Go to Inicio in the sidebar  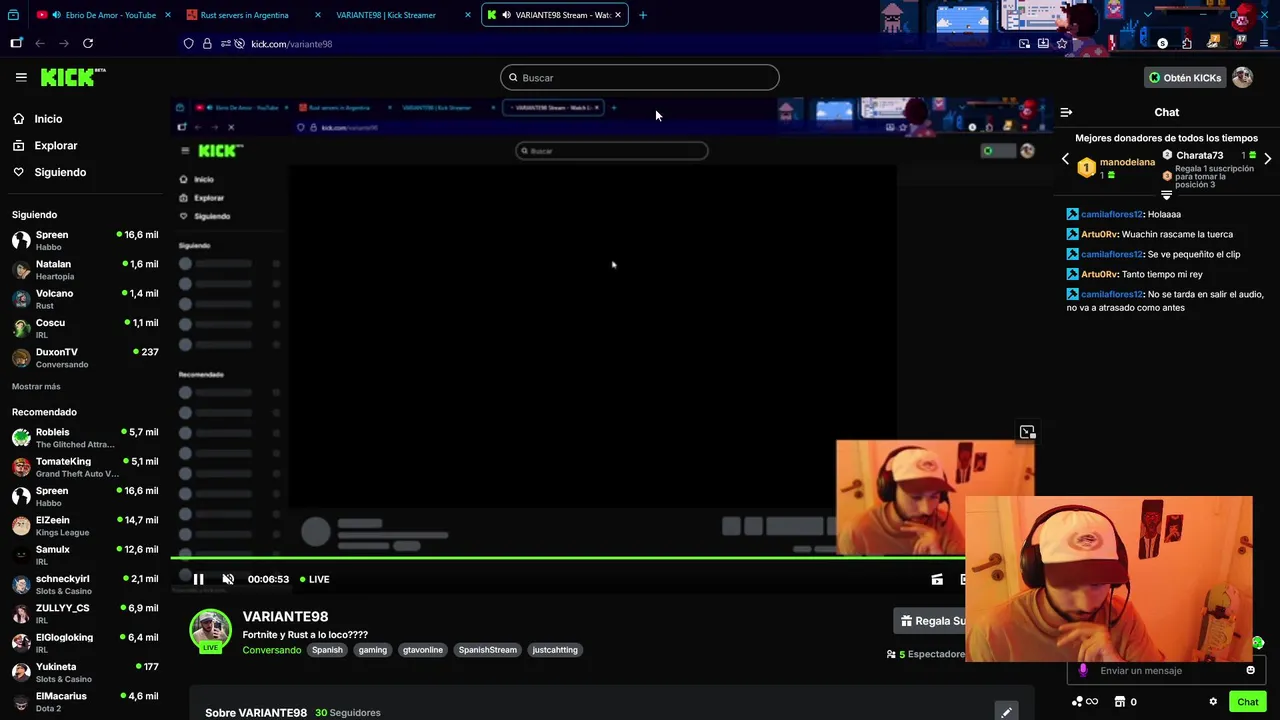(48, 119)
